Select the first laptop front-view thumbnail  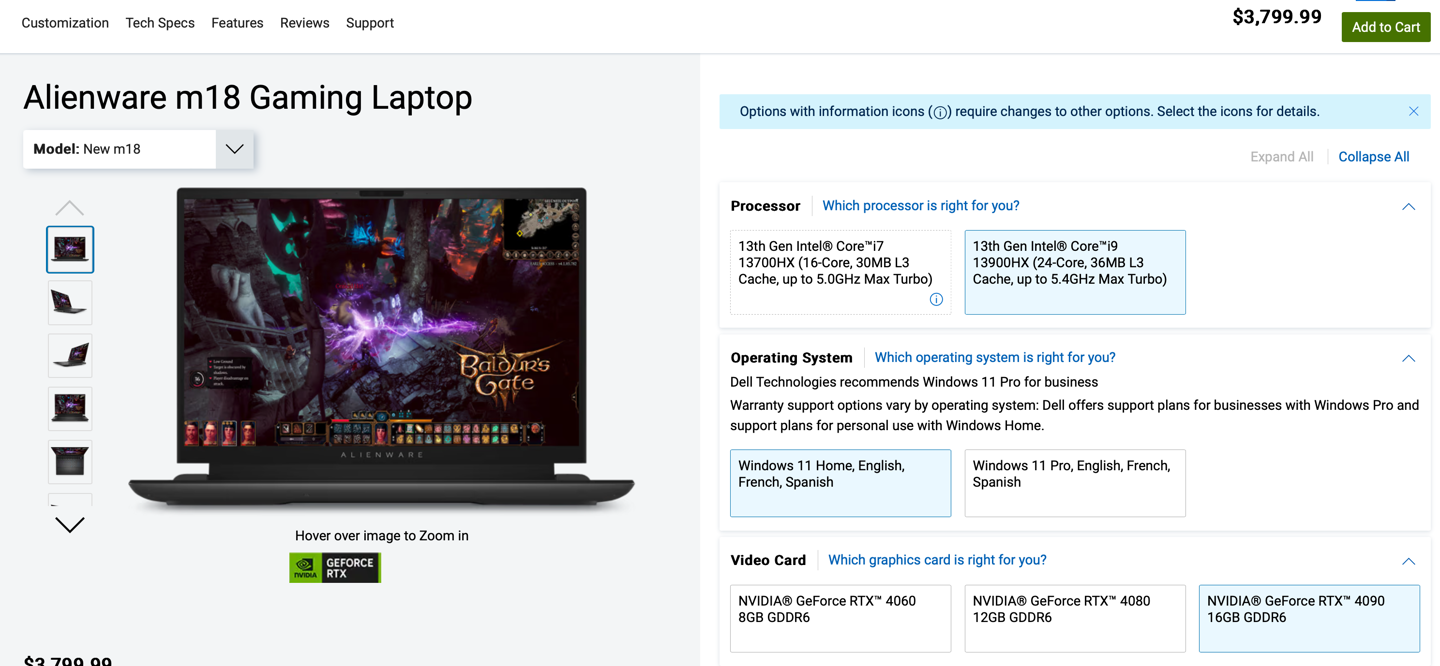[x=70, y=249]
